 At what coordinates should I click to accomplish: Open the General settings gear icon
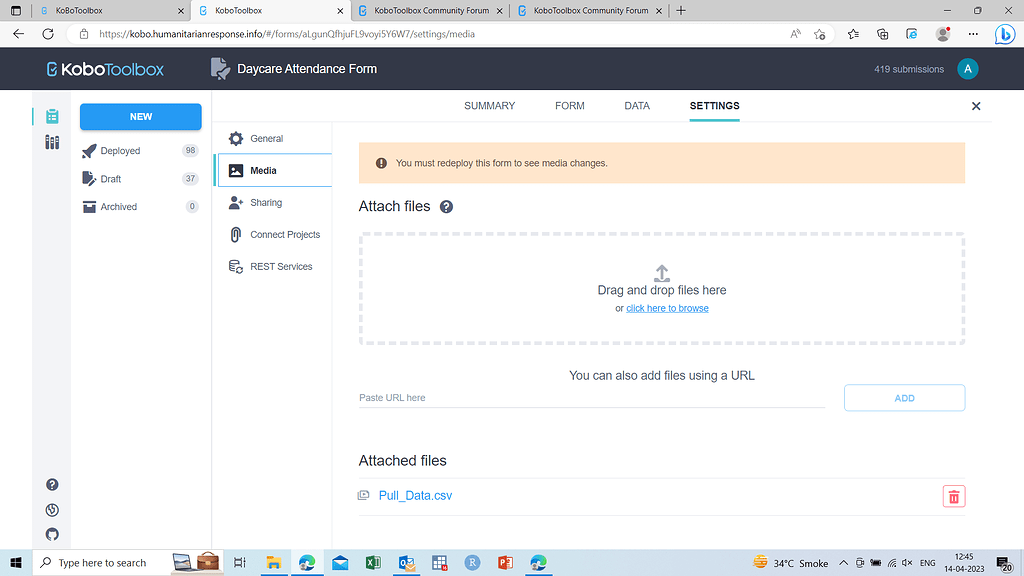[x=235, y=138]
